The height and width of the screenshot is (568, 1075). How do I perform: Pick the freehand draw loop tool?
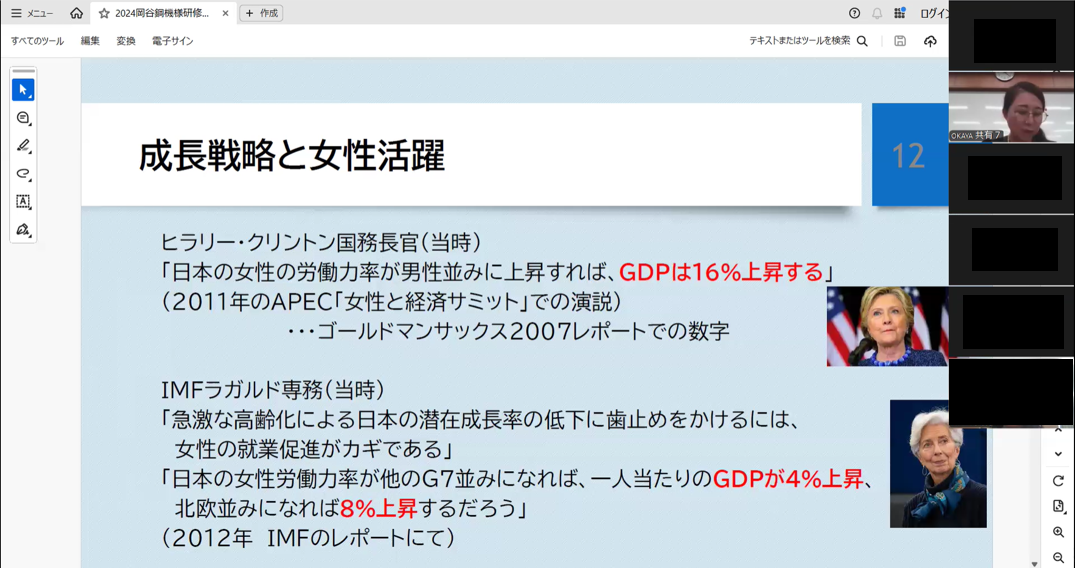coord(23,174)
